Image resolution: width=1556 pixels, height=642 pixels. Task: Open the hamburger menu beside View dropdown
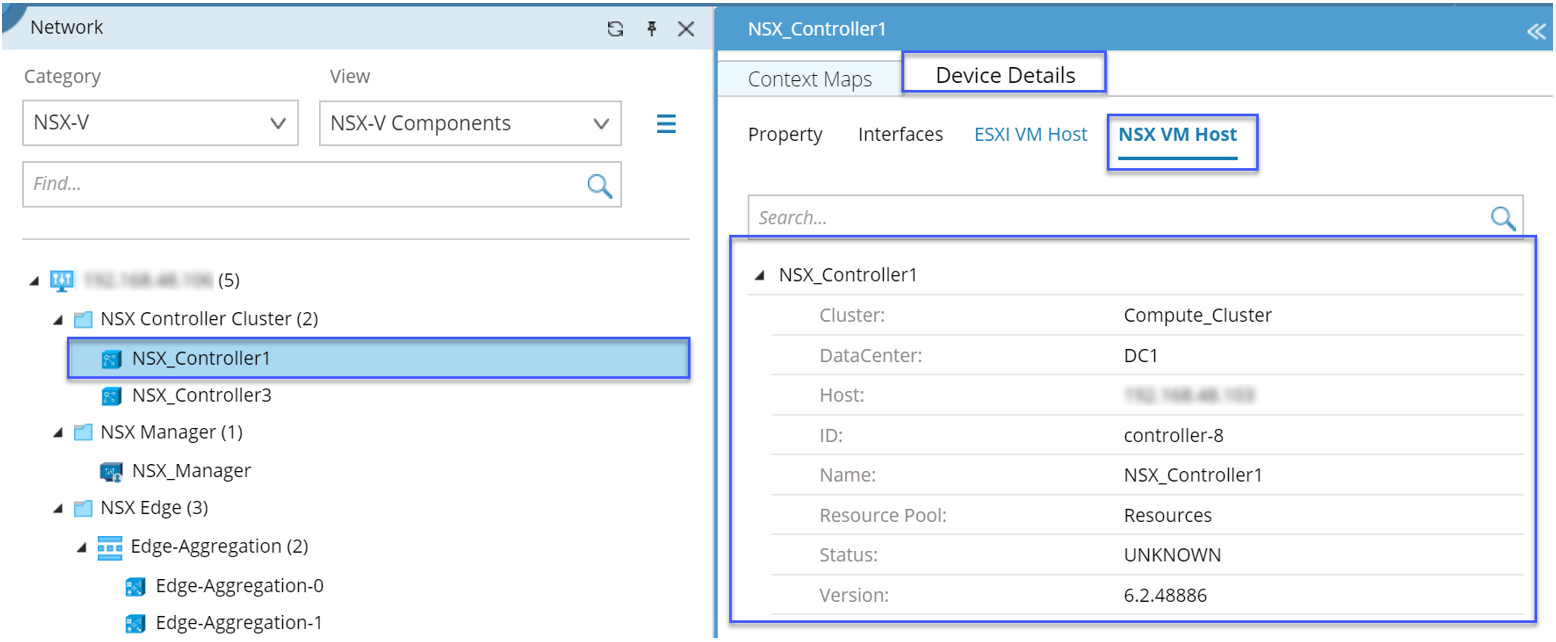[666, 124]
